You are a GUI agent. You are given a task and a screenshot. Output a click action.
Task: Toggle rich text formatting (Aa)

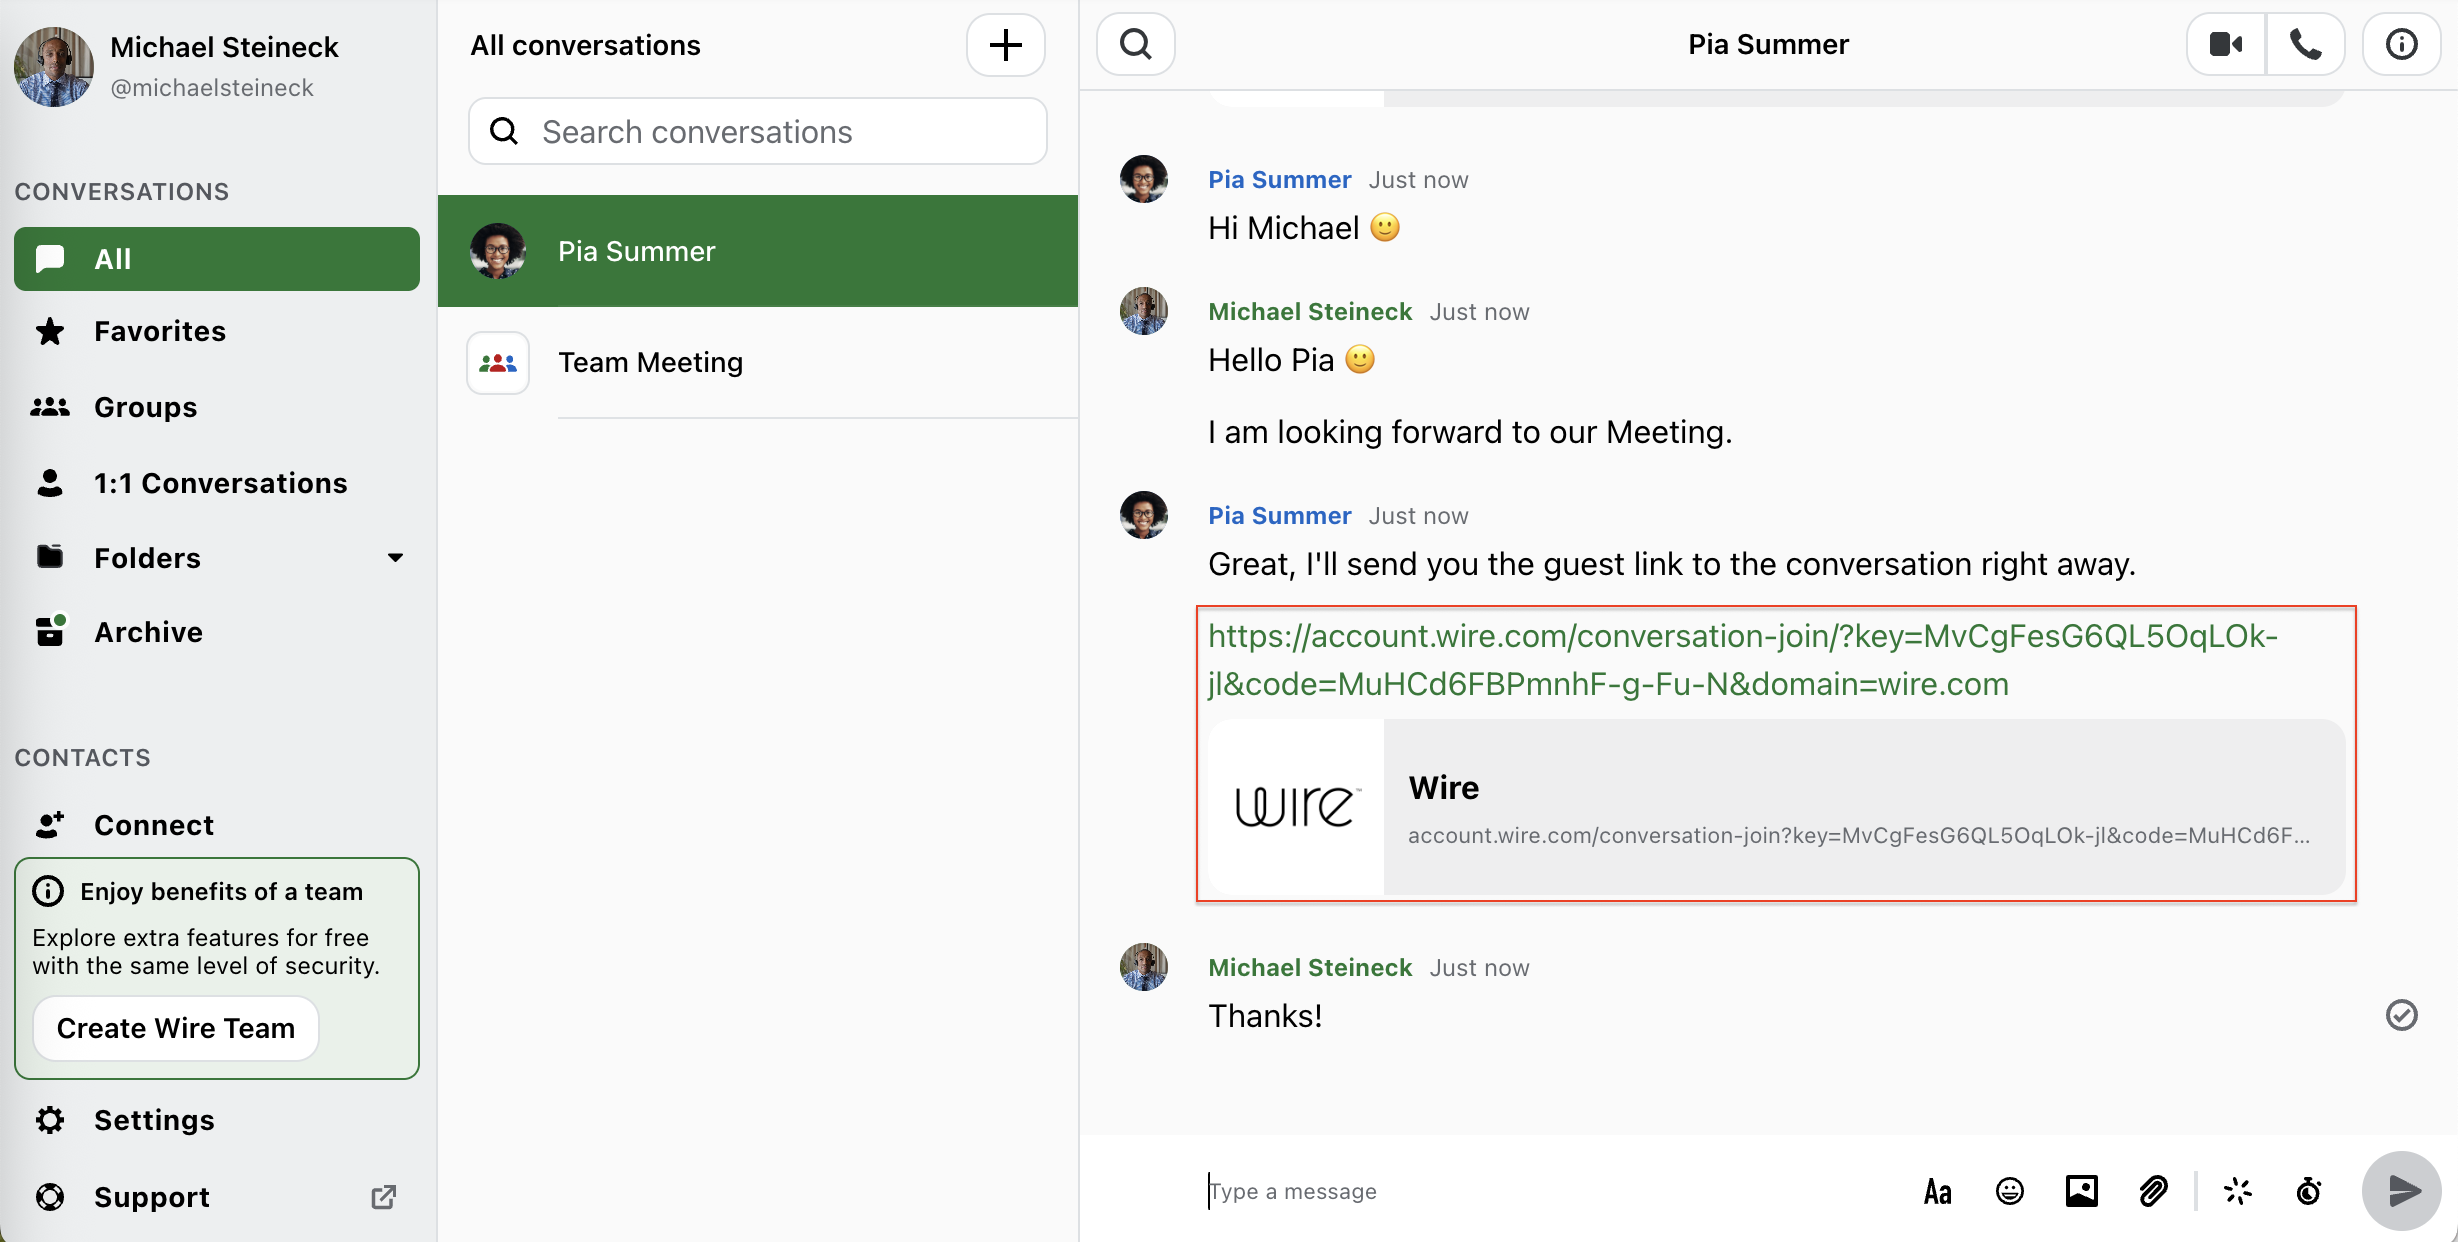1937,1191
